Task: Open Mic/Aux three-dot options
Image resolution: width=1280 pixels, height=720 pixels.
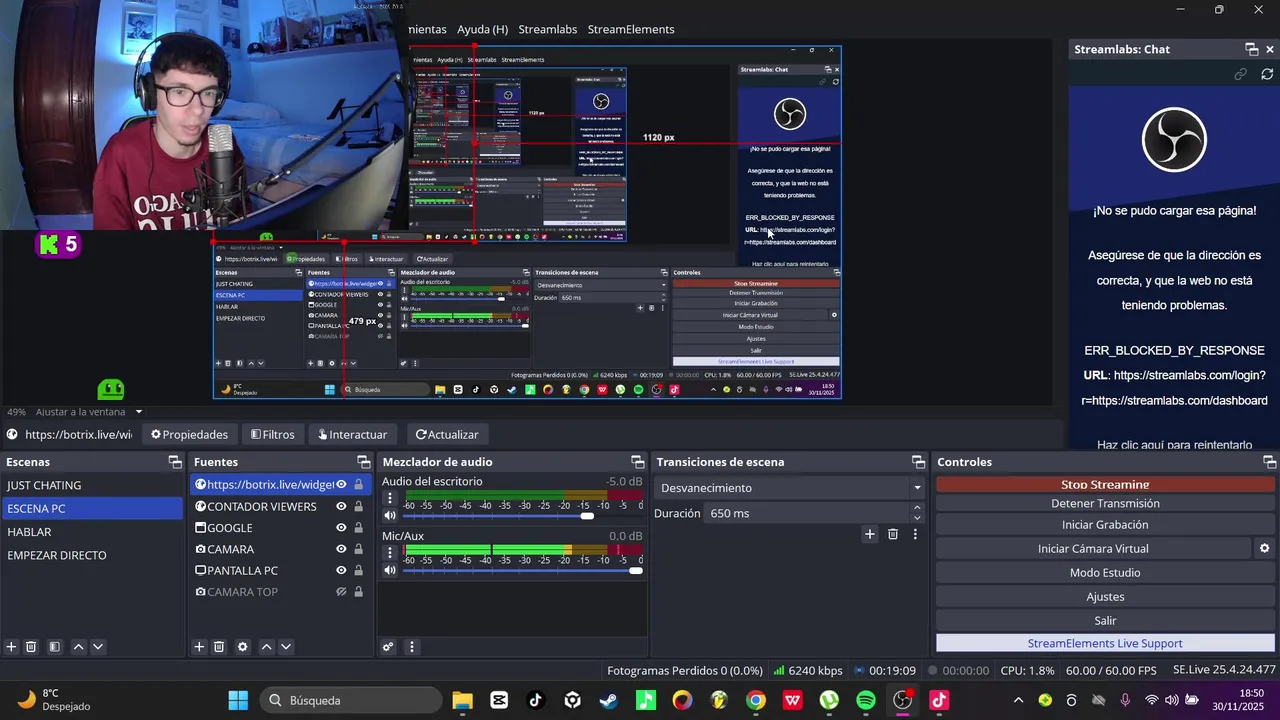Action: click(x=390, y=553)
